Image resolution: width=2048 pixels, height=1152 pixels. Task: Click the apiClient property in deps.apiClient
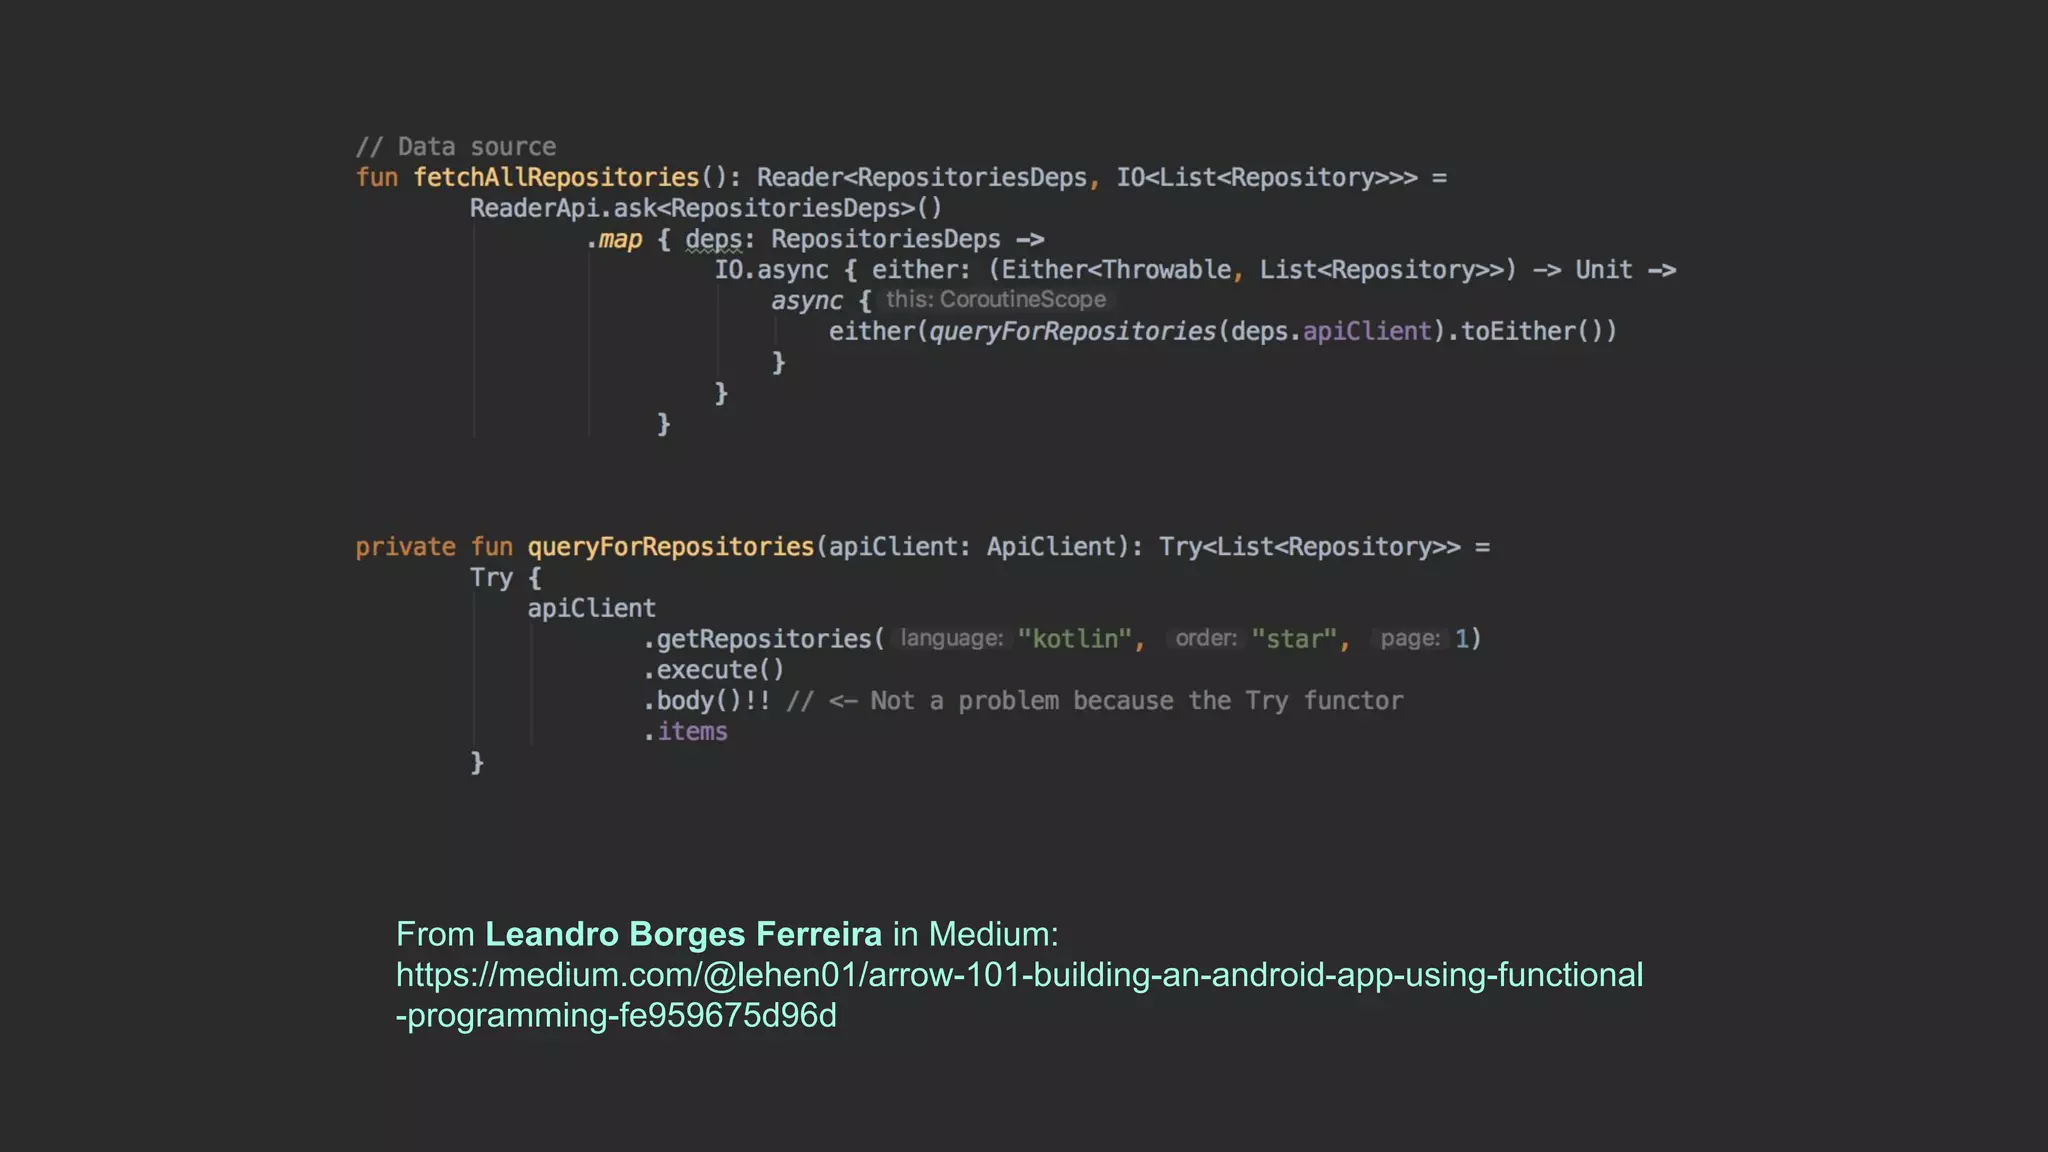pyautogui.click(x=1367, y=332)
